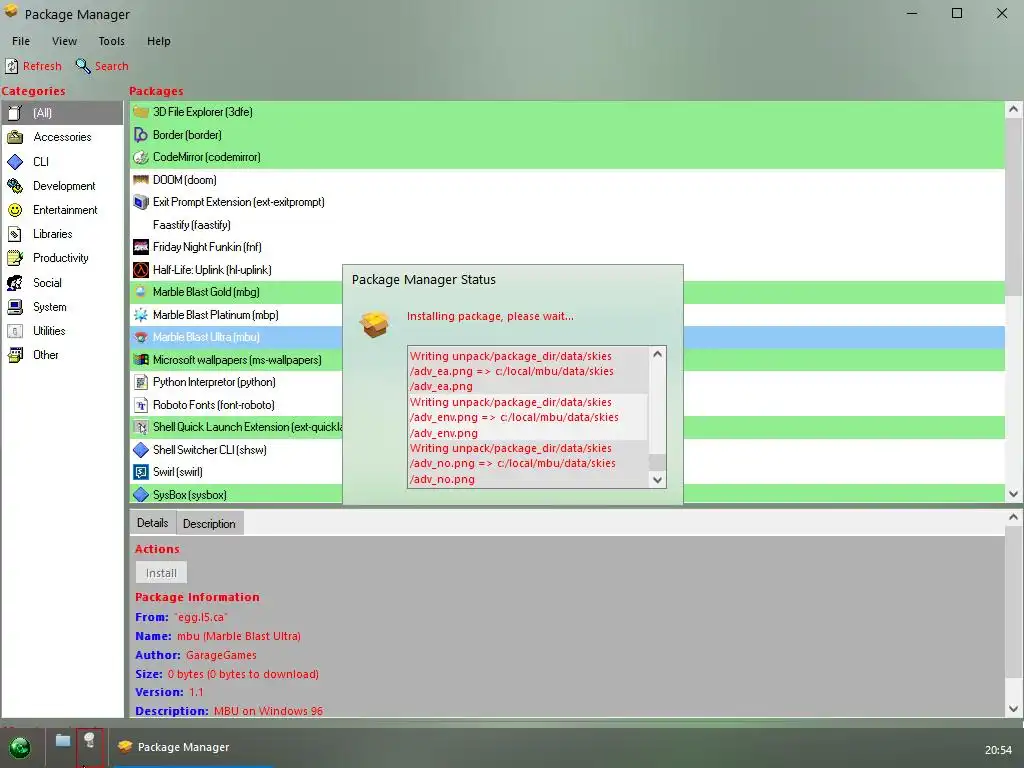Click the Swirl package icon
This screenshot has height=768, width=1024.
pyautogui.click(x=141, y=472)
